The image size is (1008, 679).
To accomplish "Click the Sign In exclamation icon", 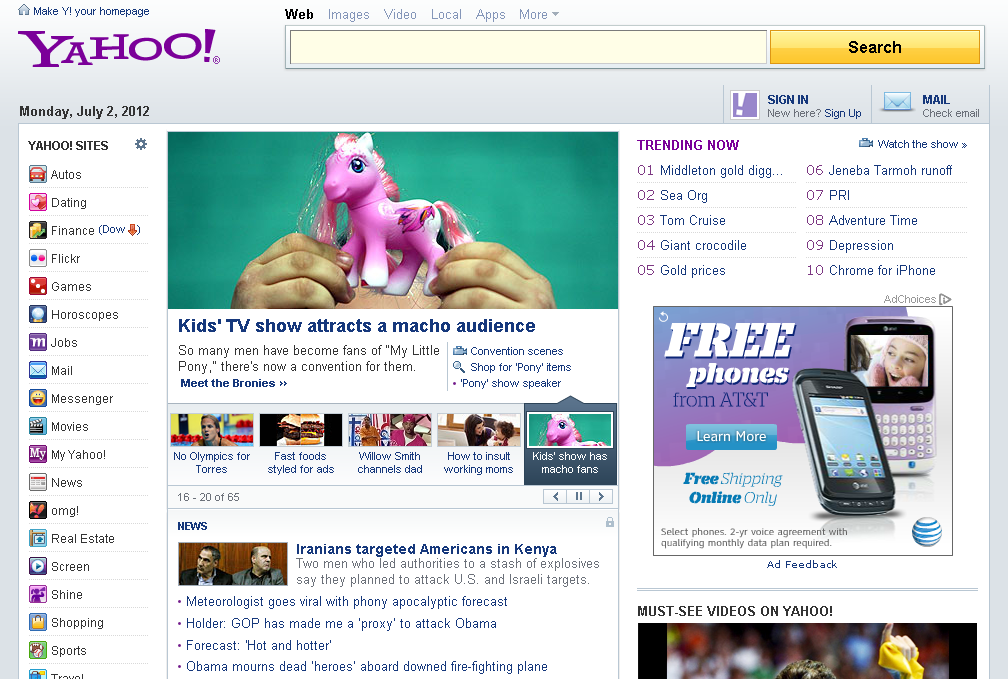I will (745, 104).
